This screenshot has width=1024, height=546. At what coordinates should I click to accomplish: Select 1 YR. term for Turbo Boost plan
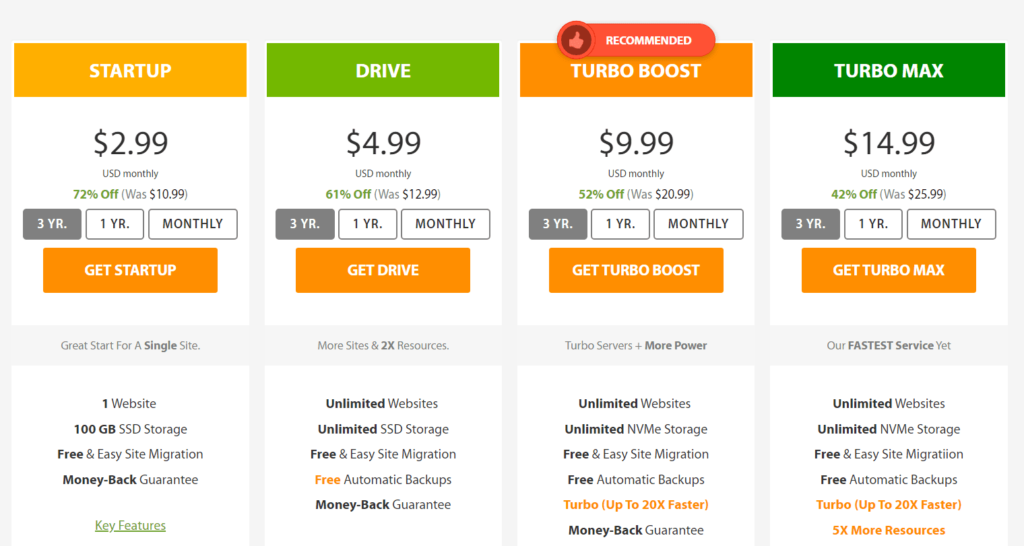click(x=620, y=224)
